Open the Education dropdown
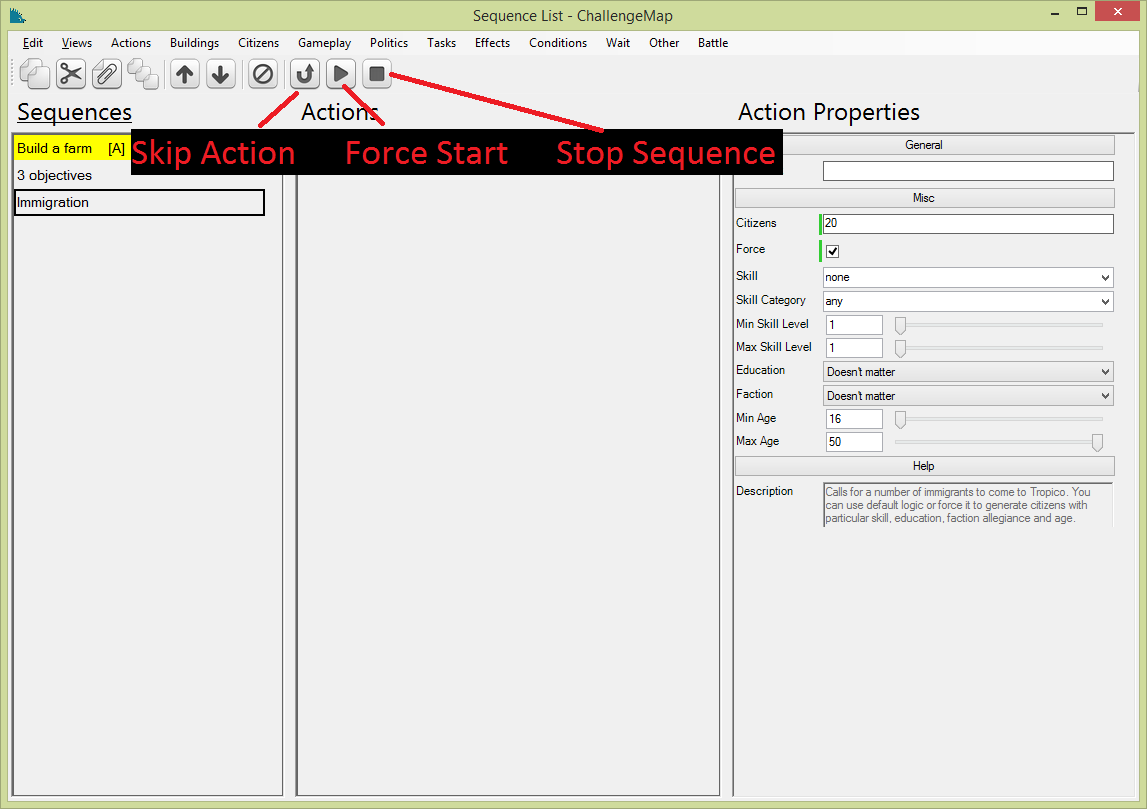 pyautogui.click(x=968, y=372)
